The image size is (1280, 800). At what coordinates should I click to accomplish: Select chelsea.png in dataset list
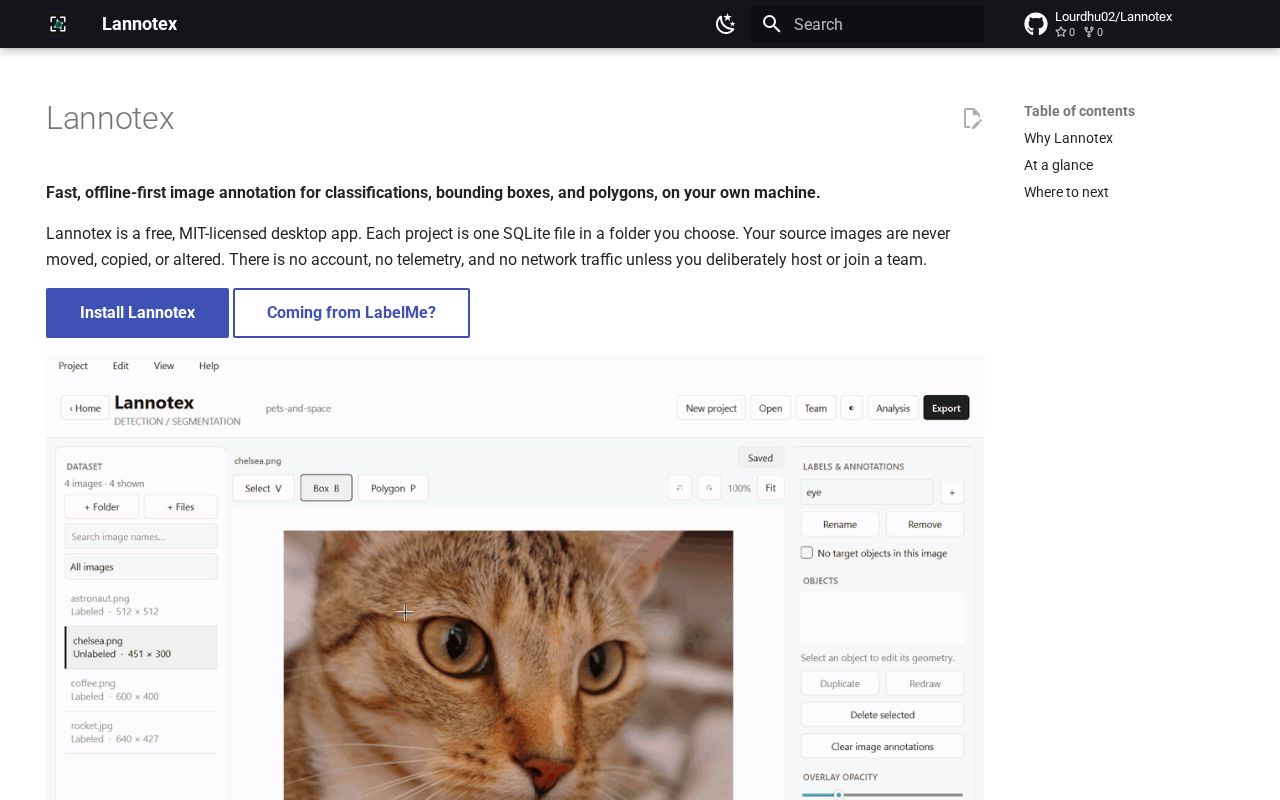(x=141, y=647)
